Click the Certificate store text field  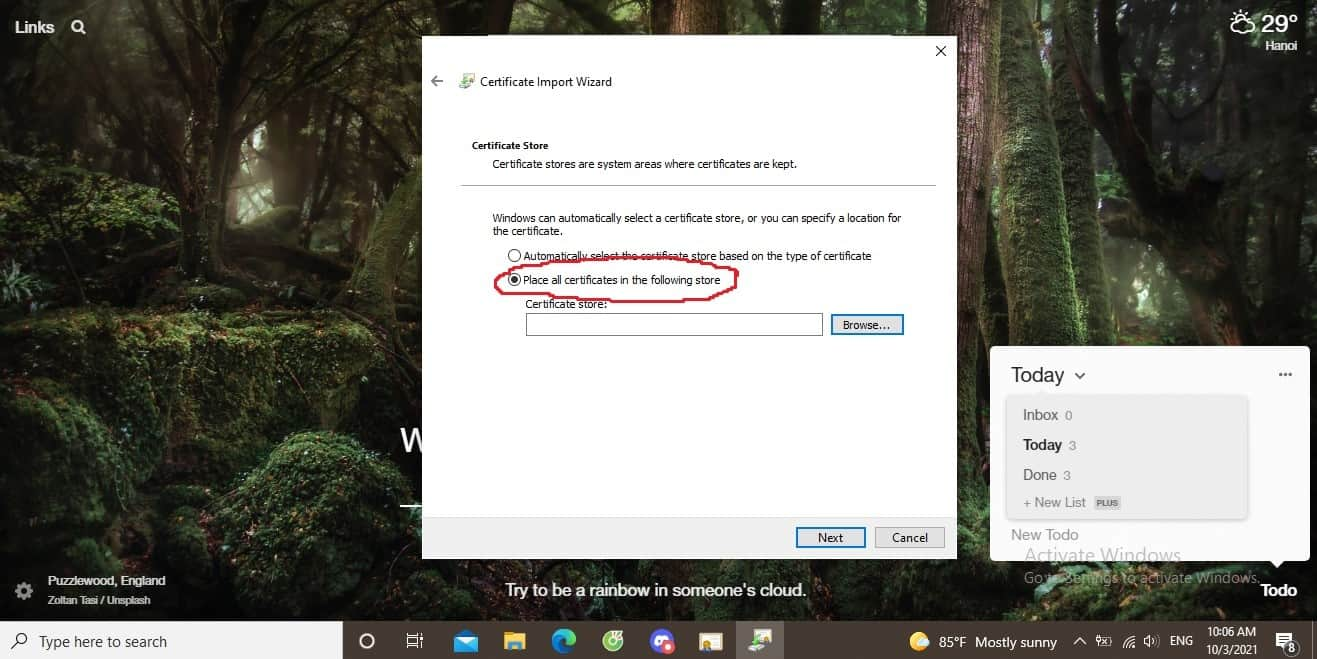click(674, 325)
